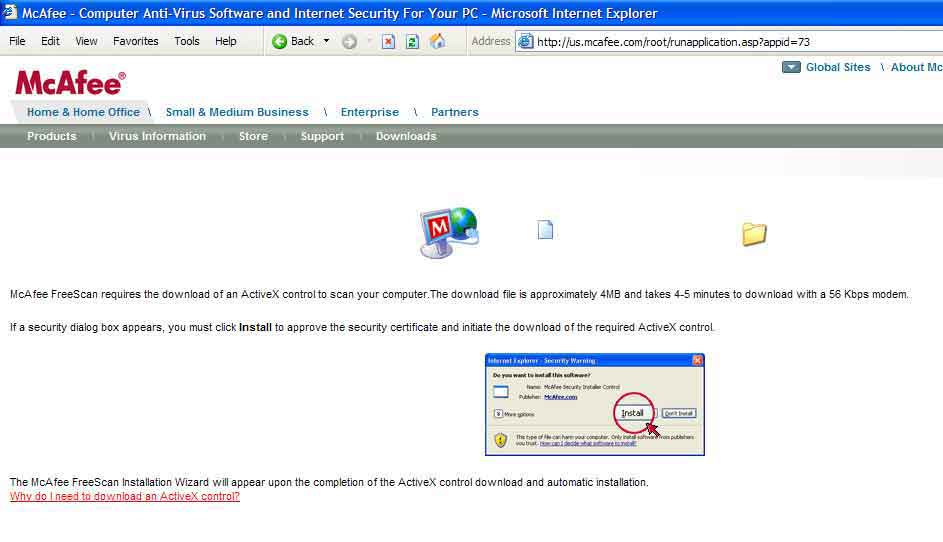943x542 pixels.
Task: Click the McAfee logo
Action: tap(70, 83)
